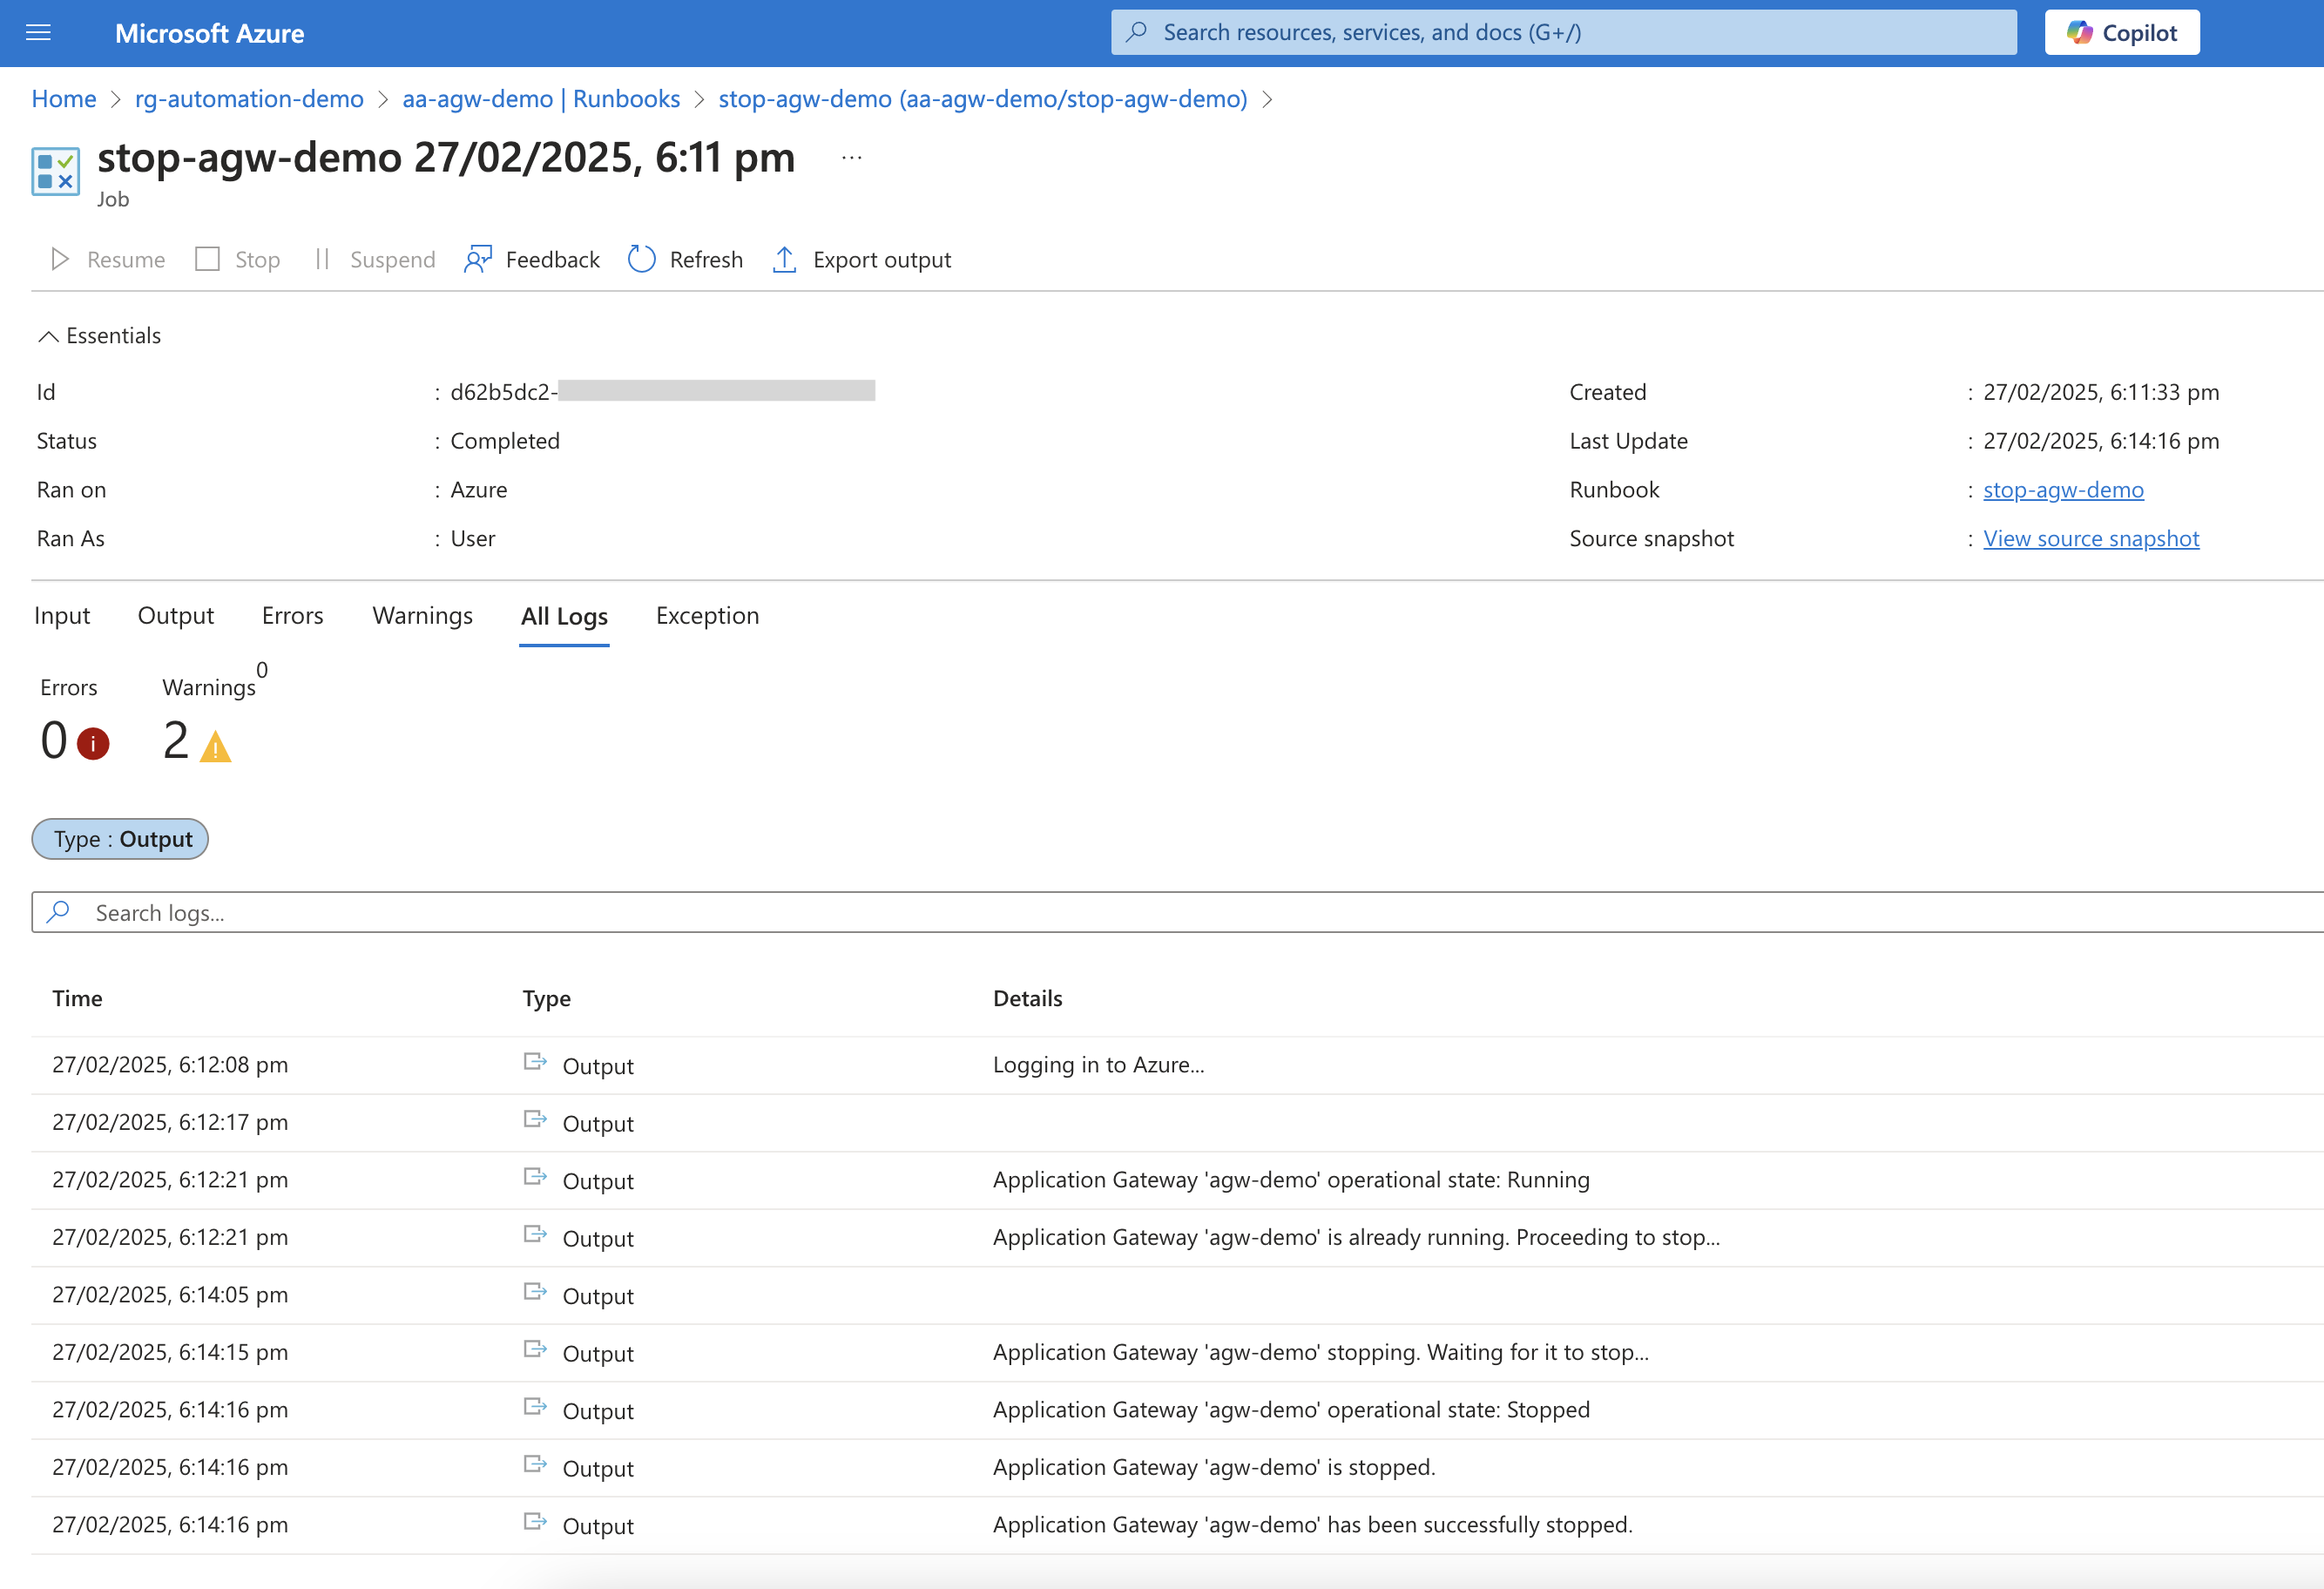Click the Resume play icon
The image size is (2324, 1589).
60,259
